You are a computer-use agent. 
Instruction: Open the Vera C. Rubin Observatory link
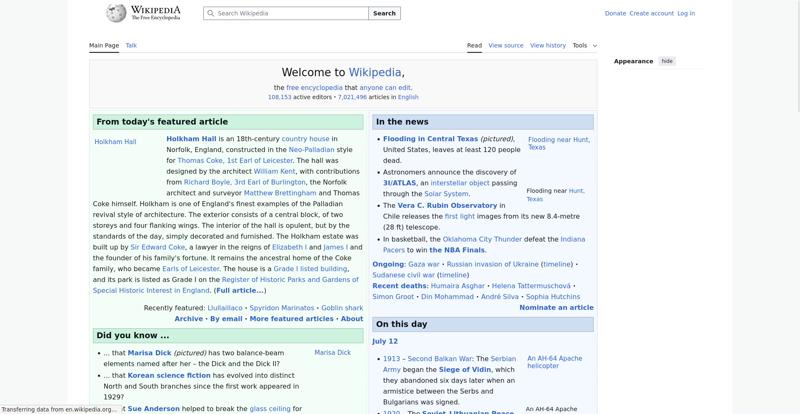point(447,205)
